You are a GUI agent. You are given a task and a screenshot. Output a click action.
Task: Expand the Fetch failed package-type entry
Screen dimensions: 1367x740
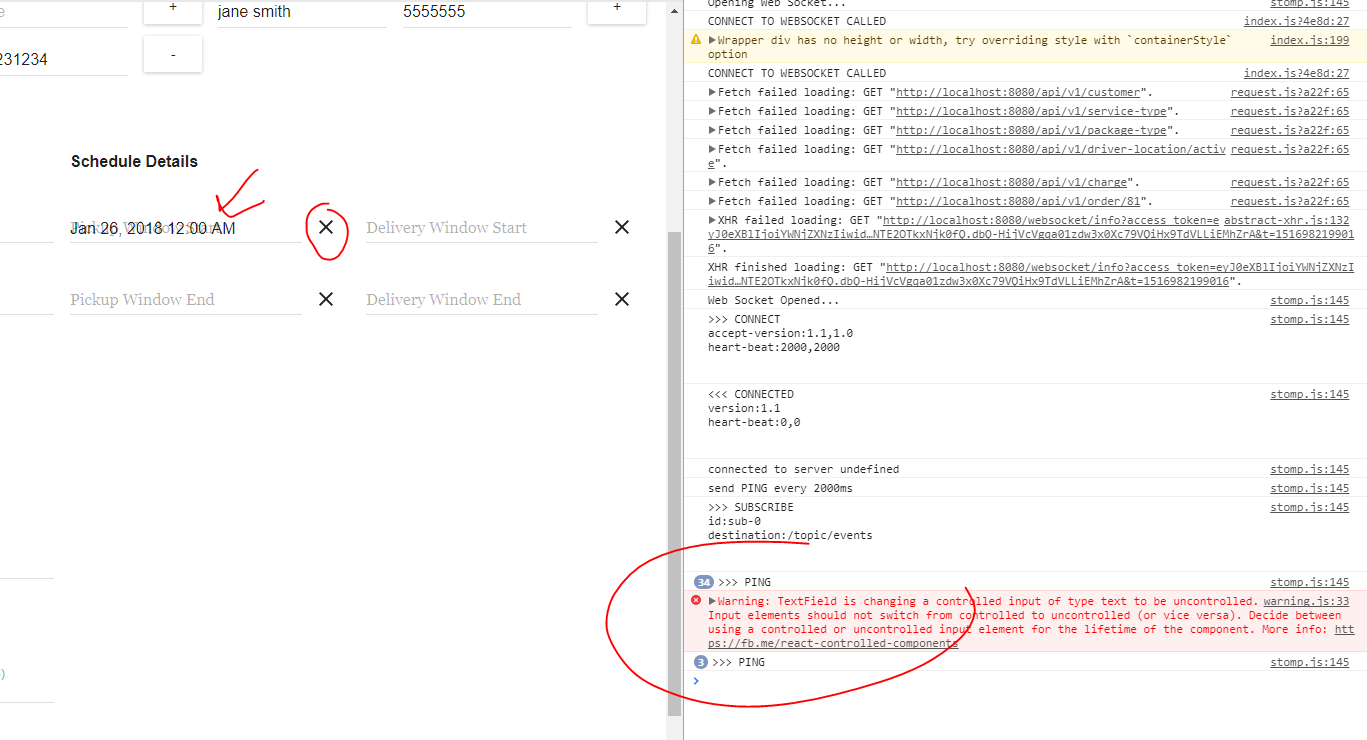[x=712, y=130]
